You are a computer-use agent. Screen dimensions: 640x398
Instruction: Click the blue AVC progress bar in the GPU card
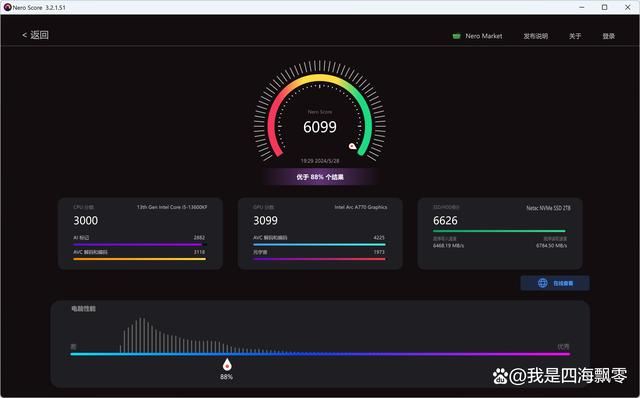[x=319, y=245]
